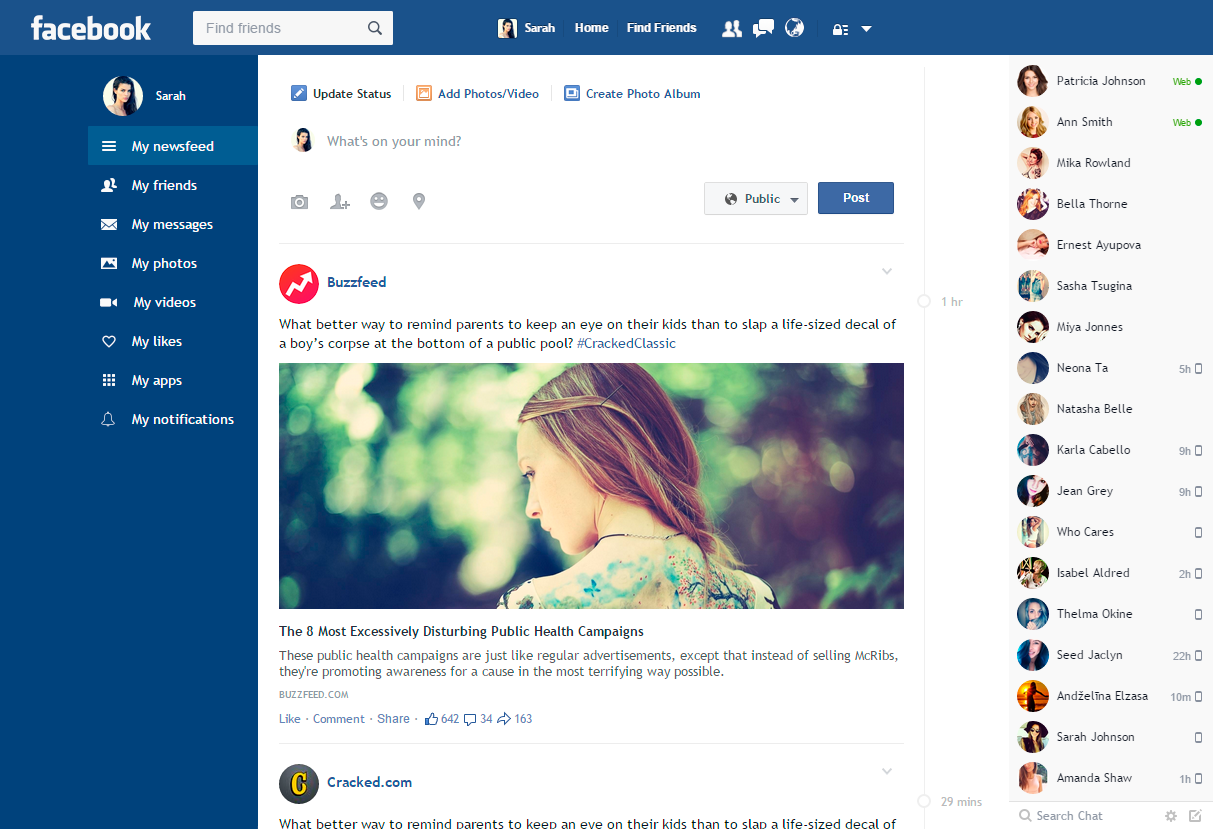Open the #CrackedClassic hashtag link
The image size is (1213, 829).
point(626,343)
